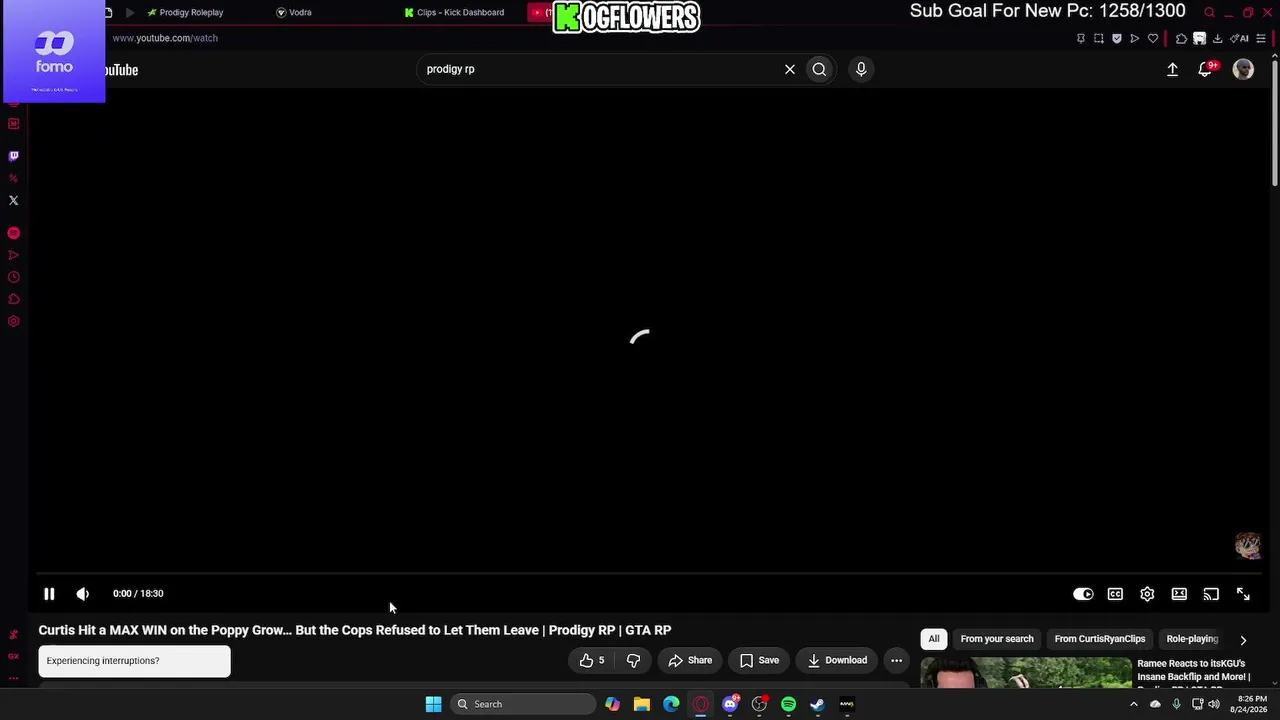Download the video

pos(837,660)
